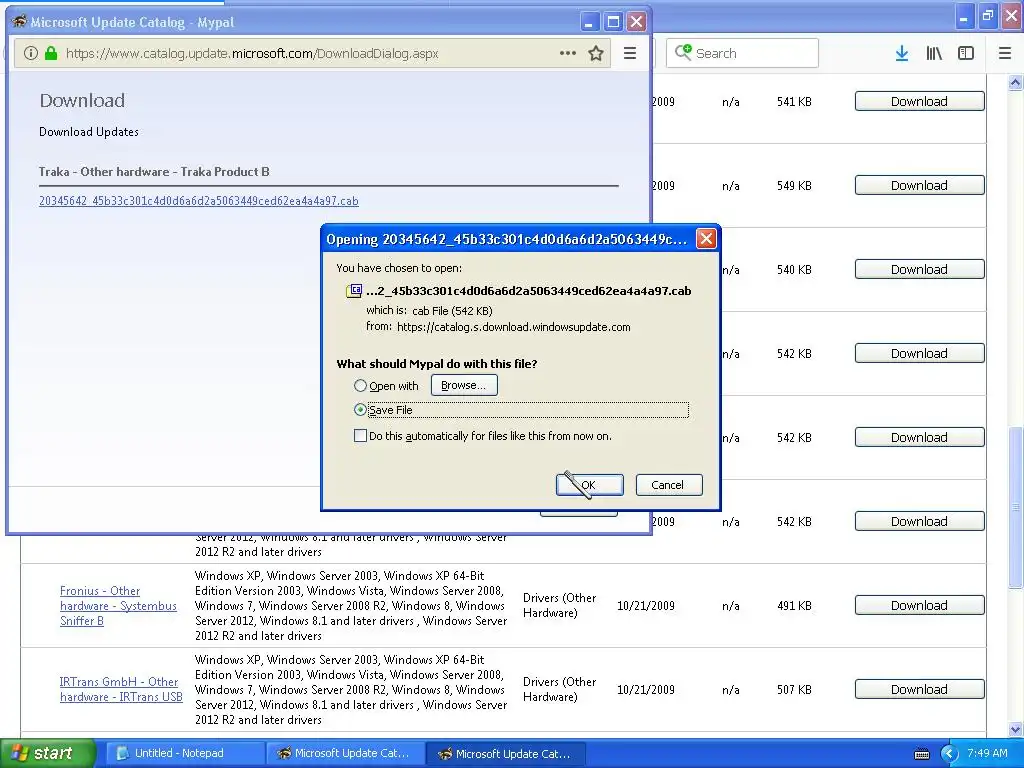Screen dimensions: 1024x768
Task: Minimize the Download popup window
Action: [589, 22]
